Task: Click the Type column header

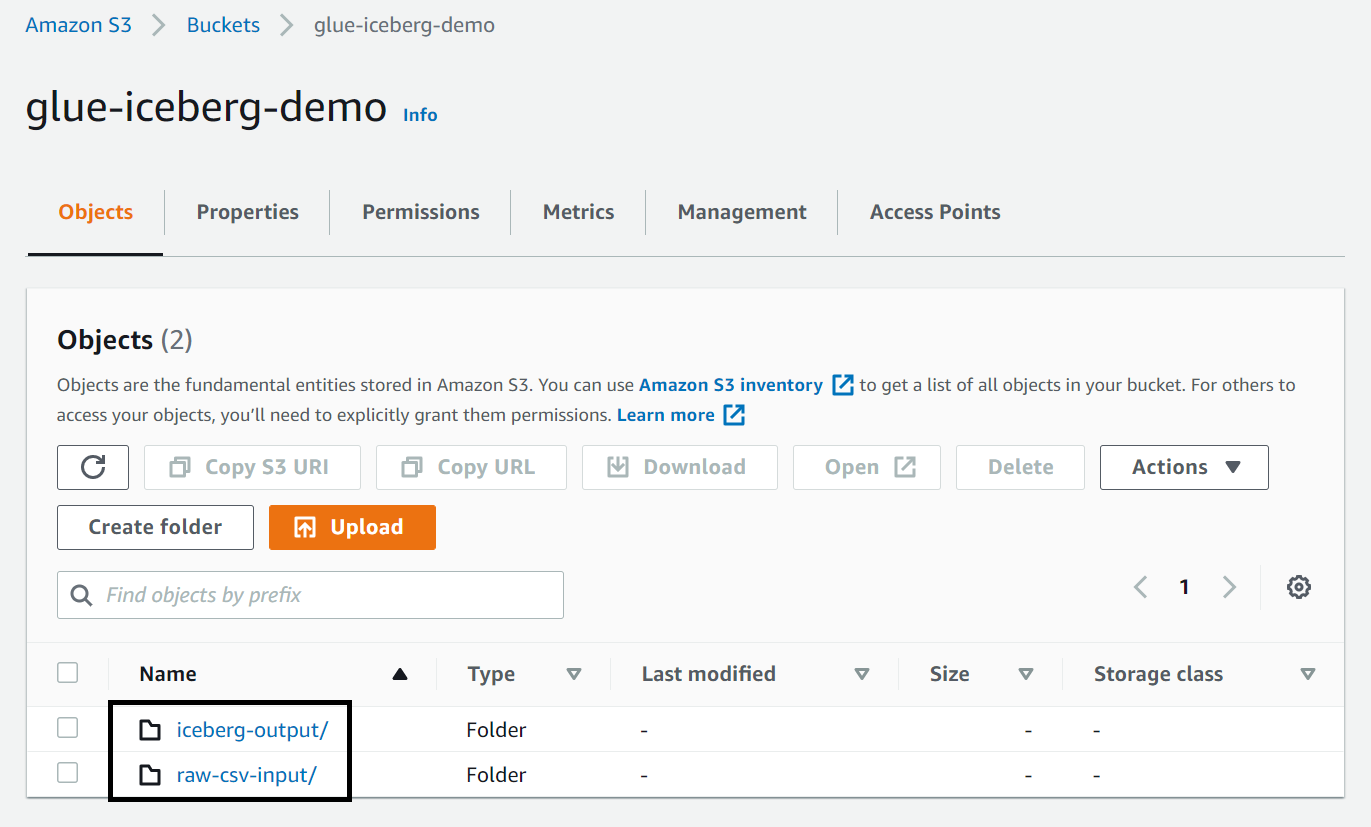Action: pos(491,674)
